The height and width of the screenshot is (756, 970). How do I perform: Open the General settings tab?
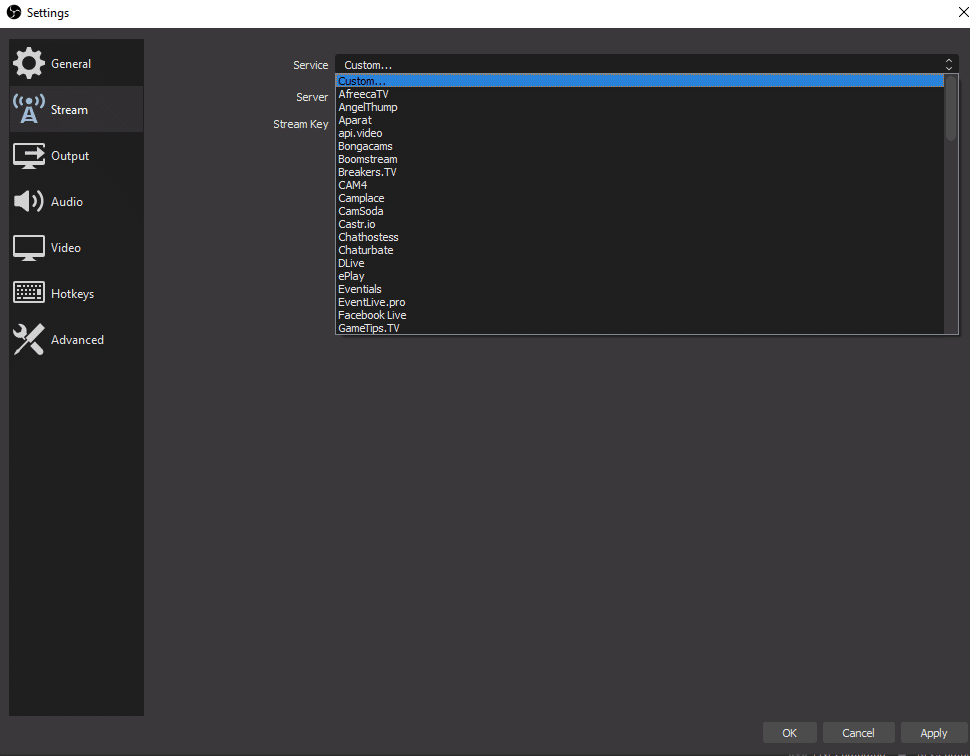pos(77,63)
